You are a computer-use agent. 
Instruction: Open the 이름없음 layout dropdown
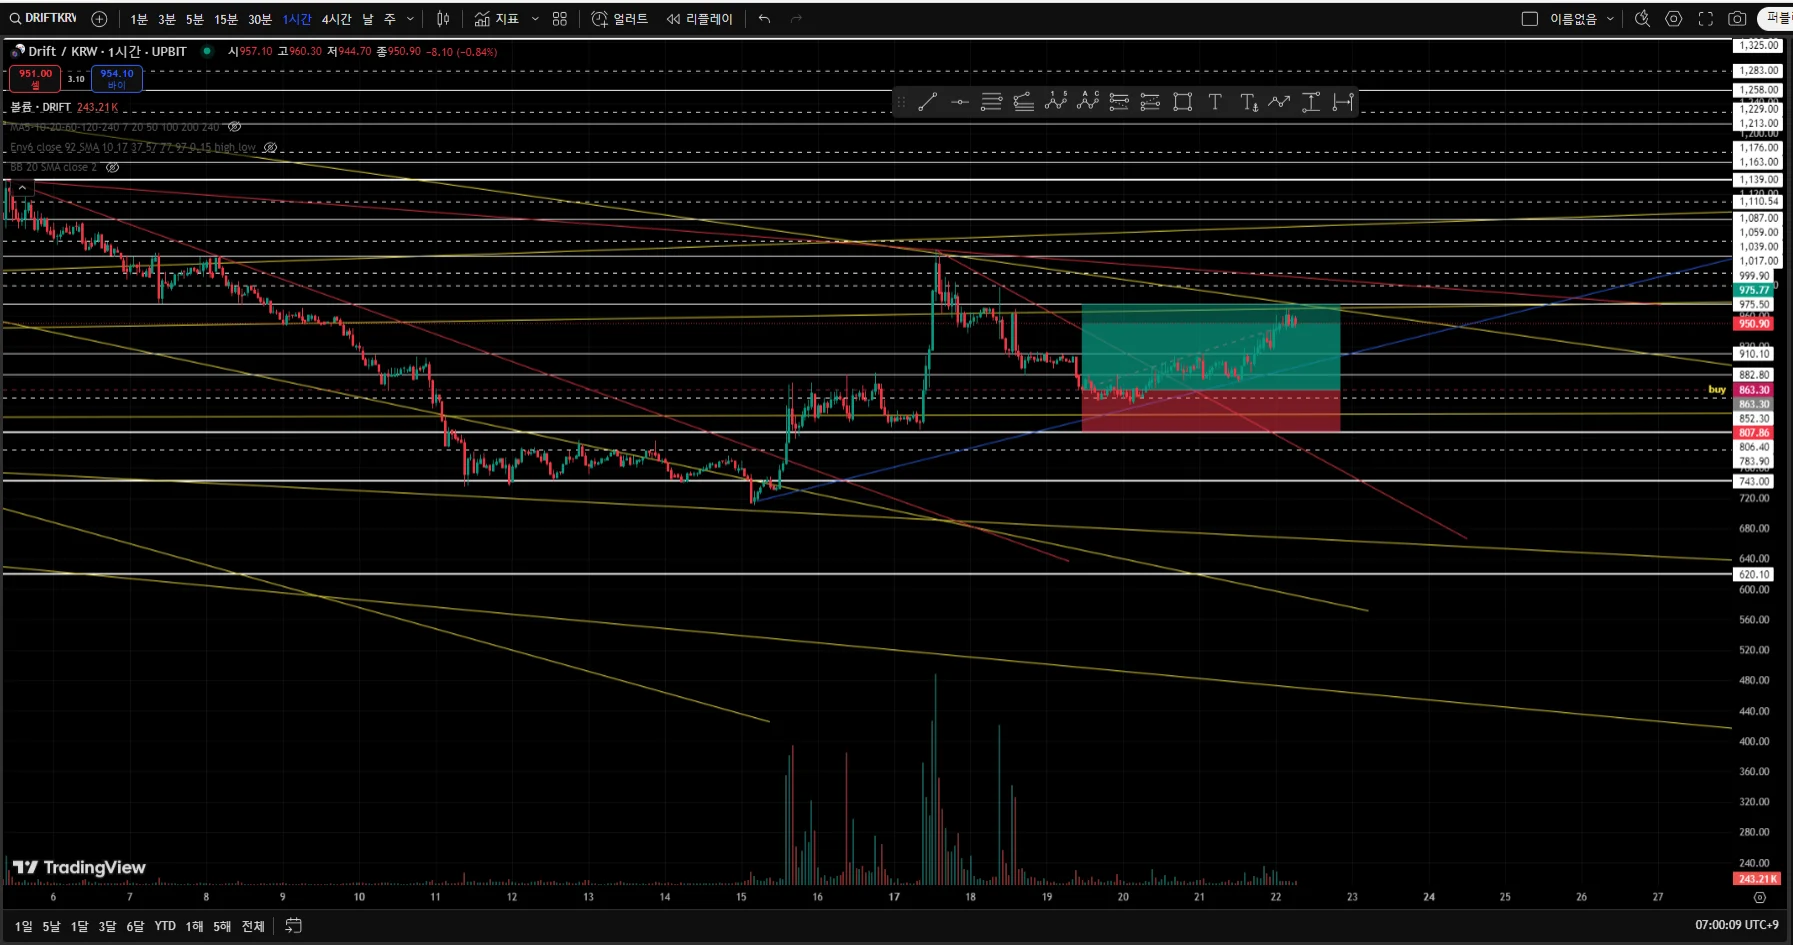[1582, 18]
